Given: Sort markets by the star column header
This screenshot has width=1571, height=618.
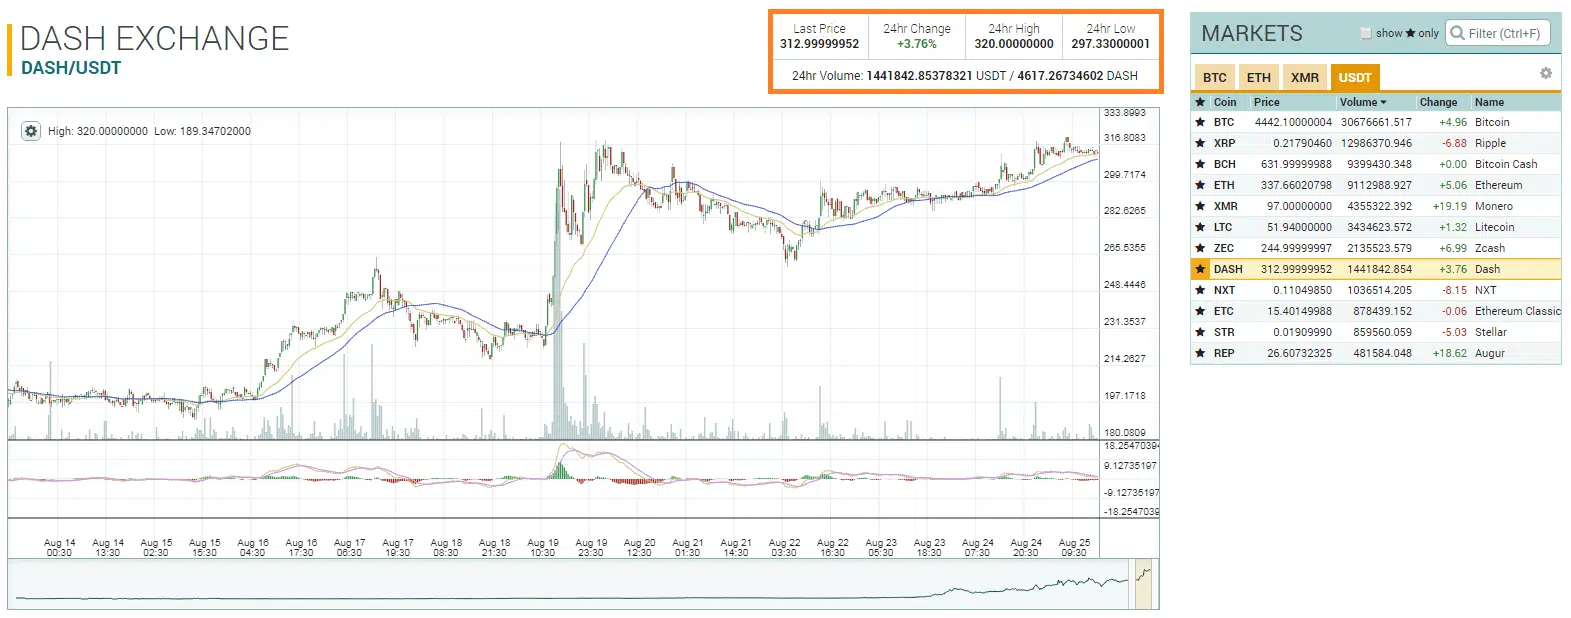Looking at the screenshot, I should click(1200, 102).
